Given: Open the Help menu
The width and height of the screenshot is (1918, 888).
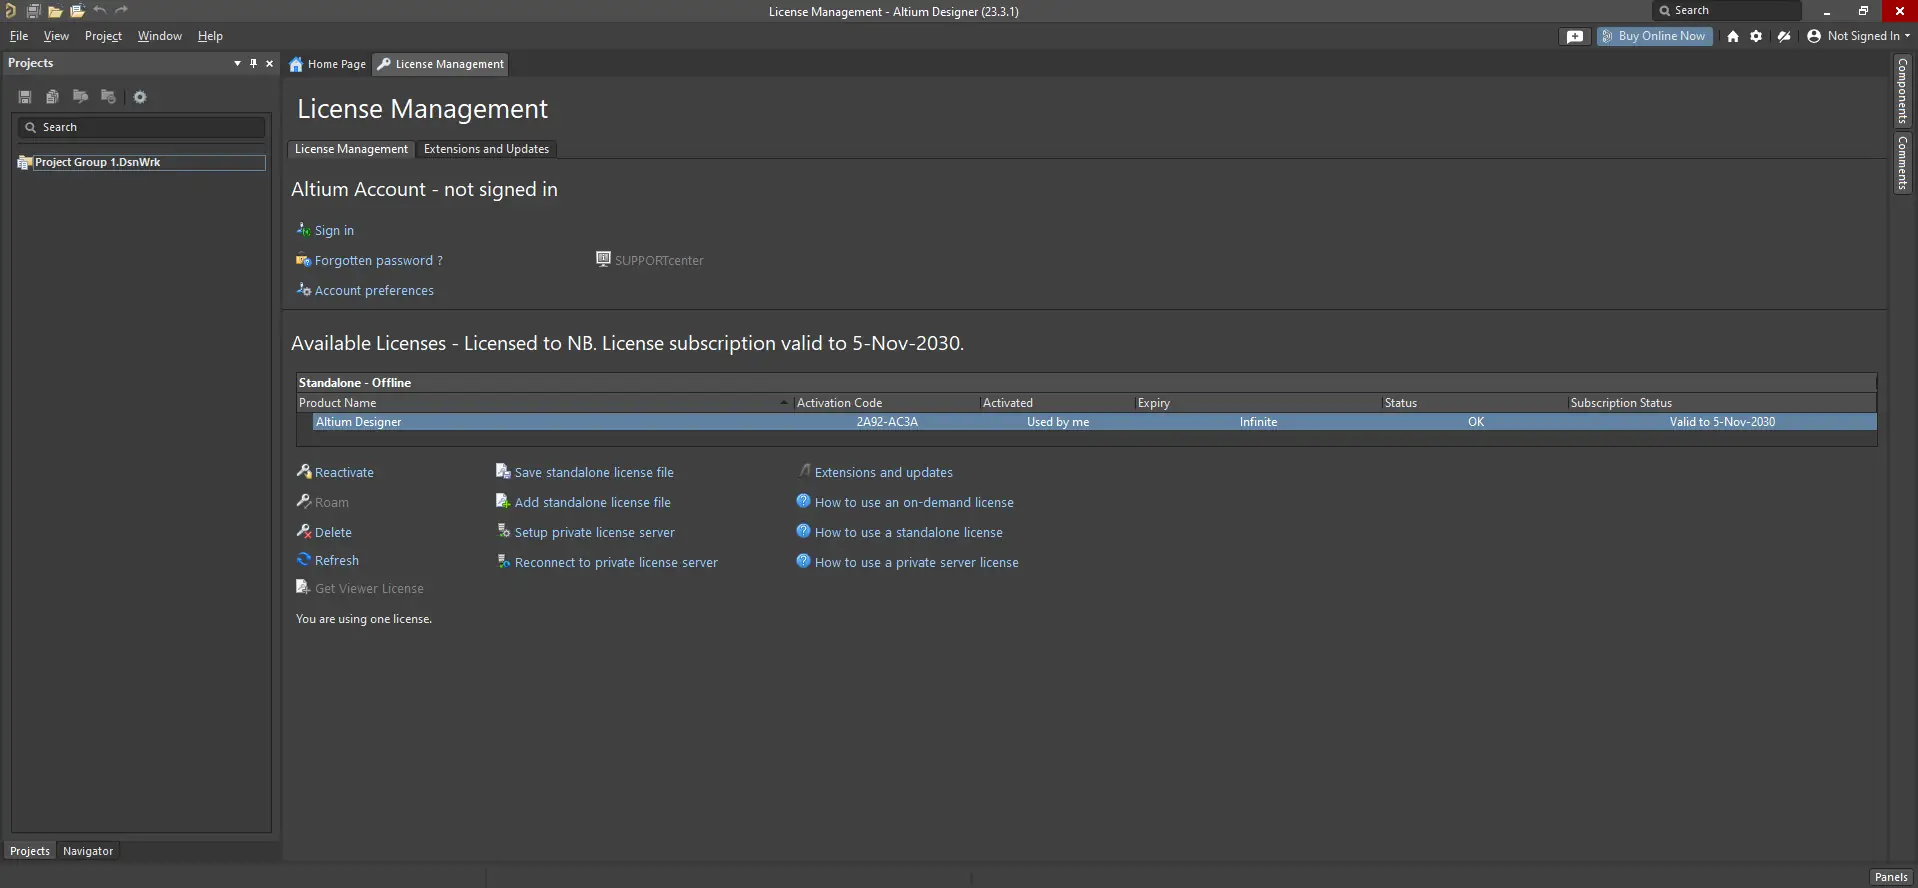Looking at the screenshot, I should (x=210, y=36).
